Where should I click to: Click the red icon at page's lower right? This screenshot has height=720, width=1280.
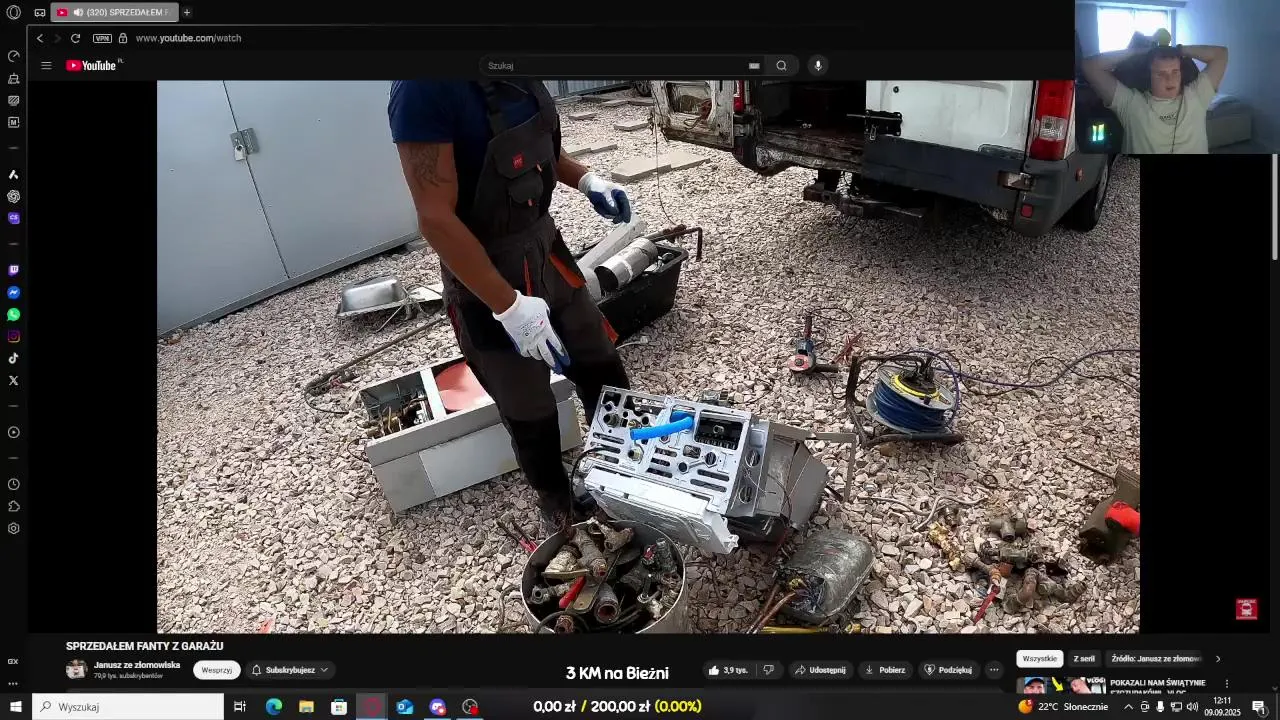pyautogui.click(x=1246, y=609)
